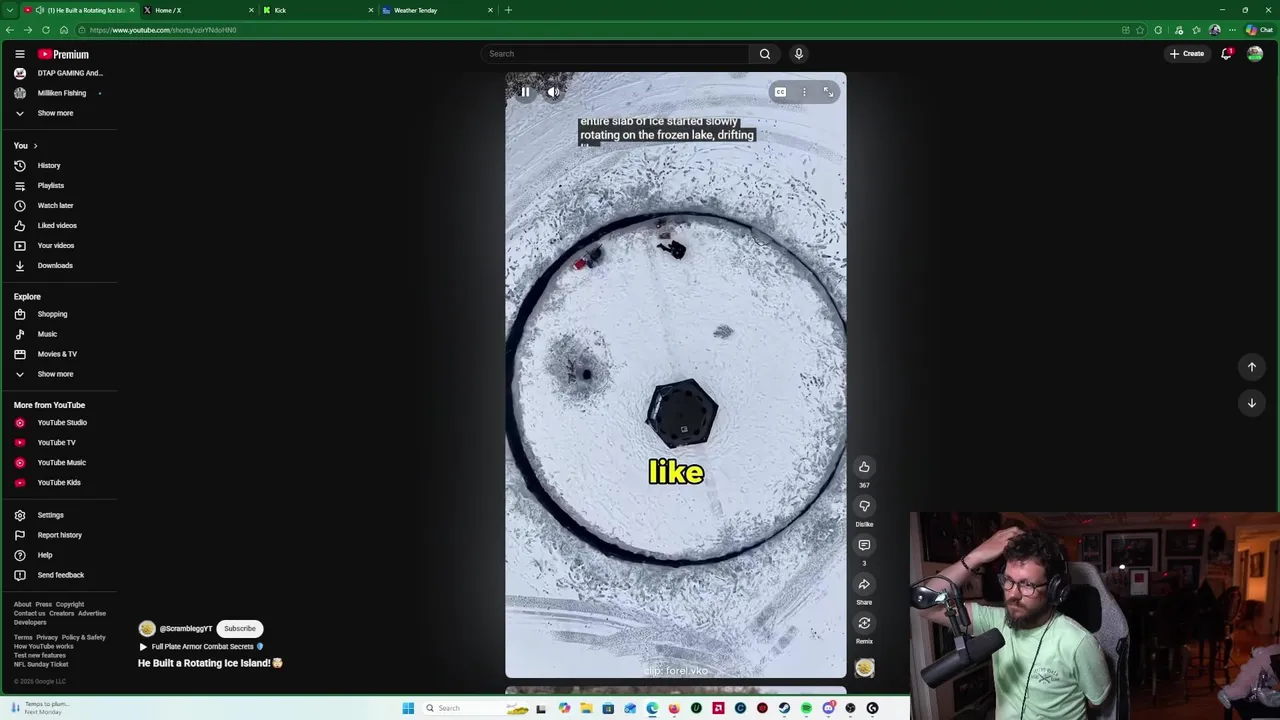Open Steam from the taskbar
The height and width of the screenshot is (720, 1280).
[784, 708]
